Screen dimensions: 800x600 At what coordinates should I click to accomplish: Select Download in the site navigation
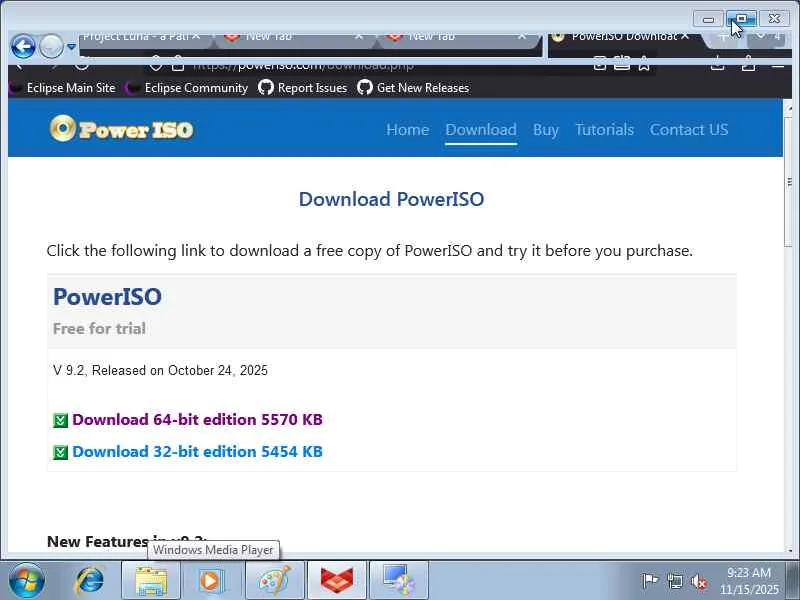[x=481, y=130]
